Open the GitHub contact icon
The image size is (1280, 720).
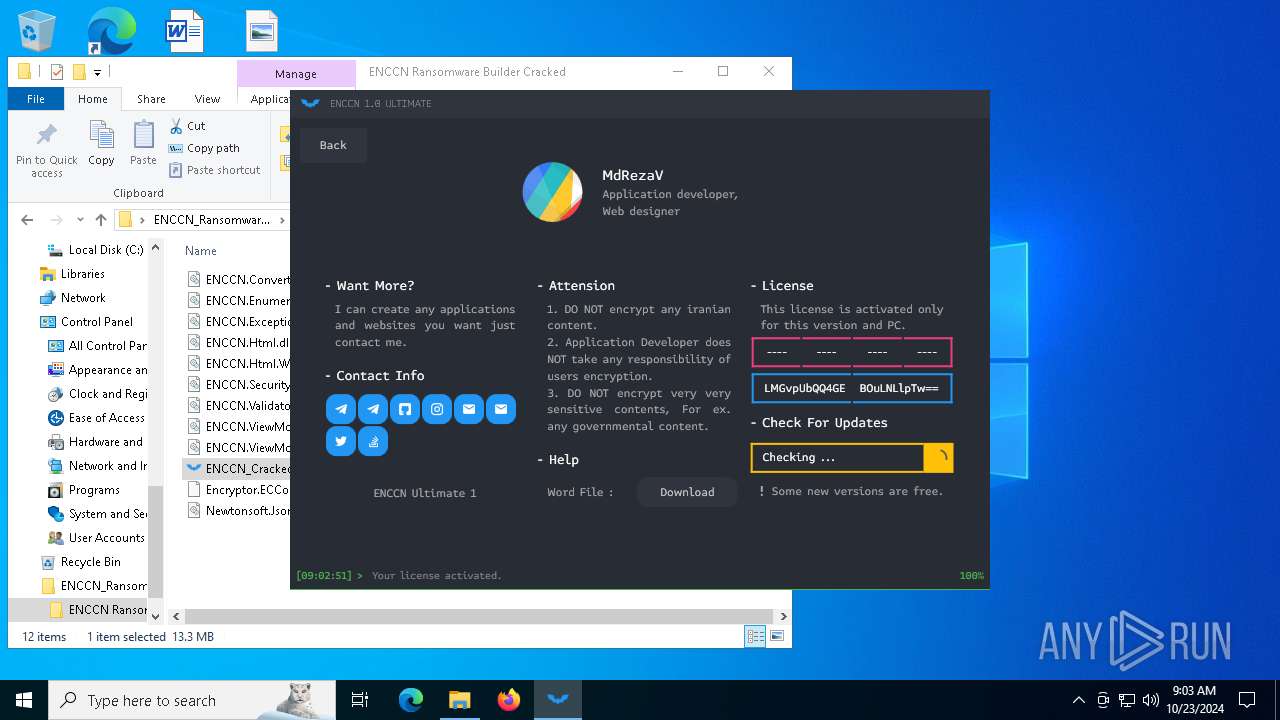click(x=405, y=409)
